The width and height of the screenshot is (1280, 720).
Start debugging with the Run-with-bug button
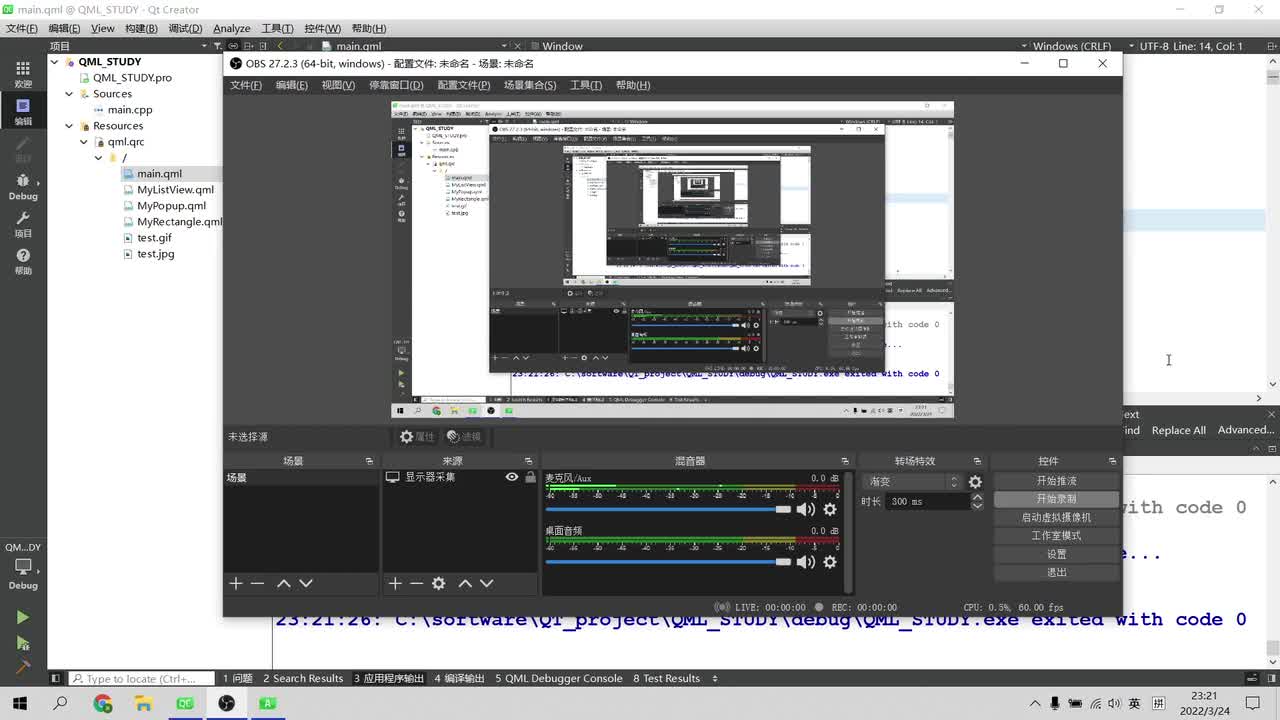(22, 643)
